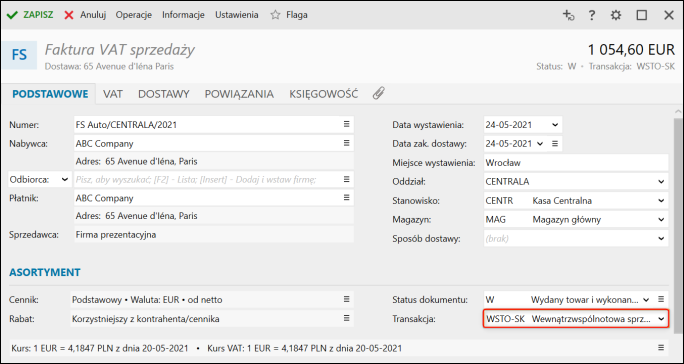Click the add-with-refresh plus icon
The width and height of the screenshot is (684, 364).
point(568,15)
